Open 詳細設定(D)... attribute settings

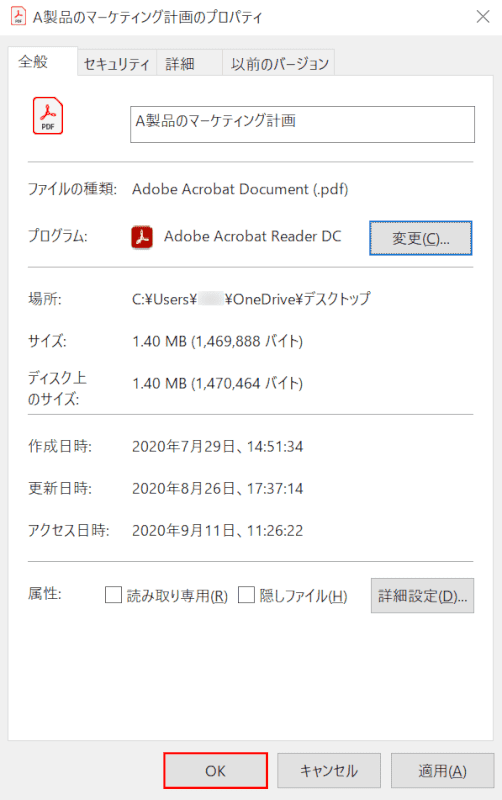click(x=422, y=595)
